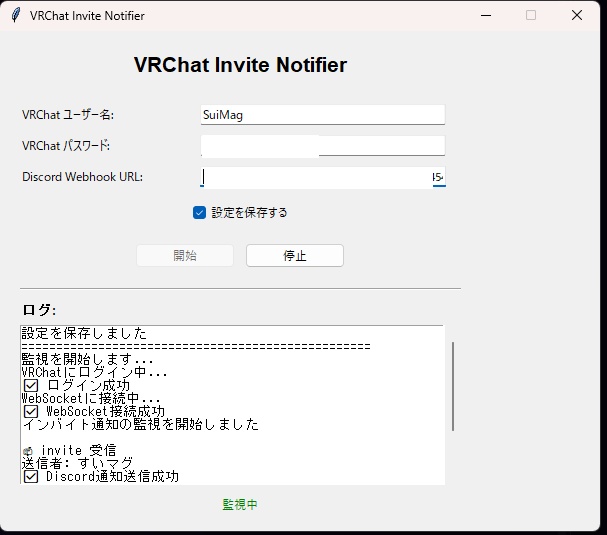Click the Discord通知送信成功 log line
This screenshot has height=535, width=607.
[101, 477]
